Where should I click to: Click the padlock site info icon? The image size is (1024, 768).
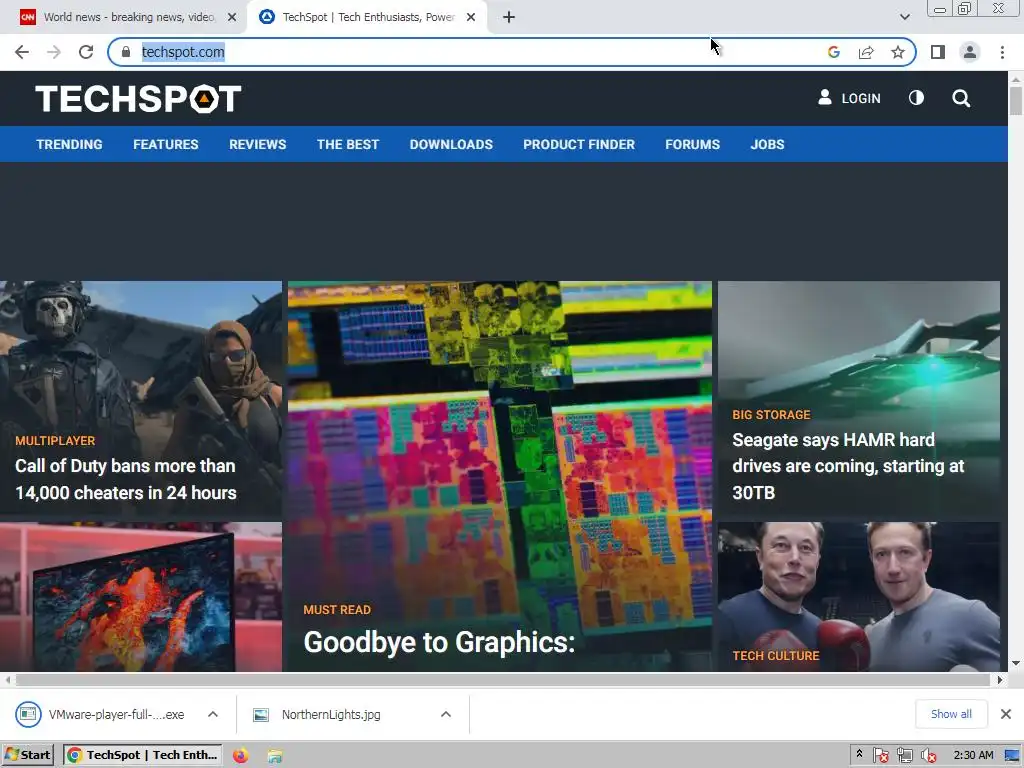126,52
